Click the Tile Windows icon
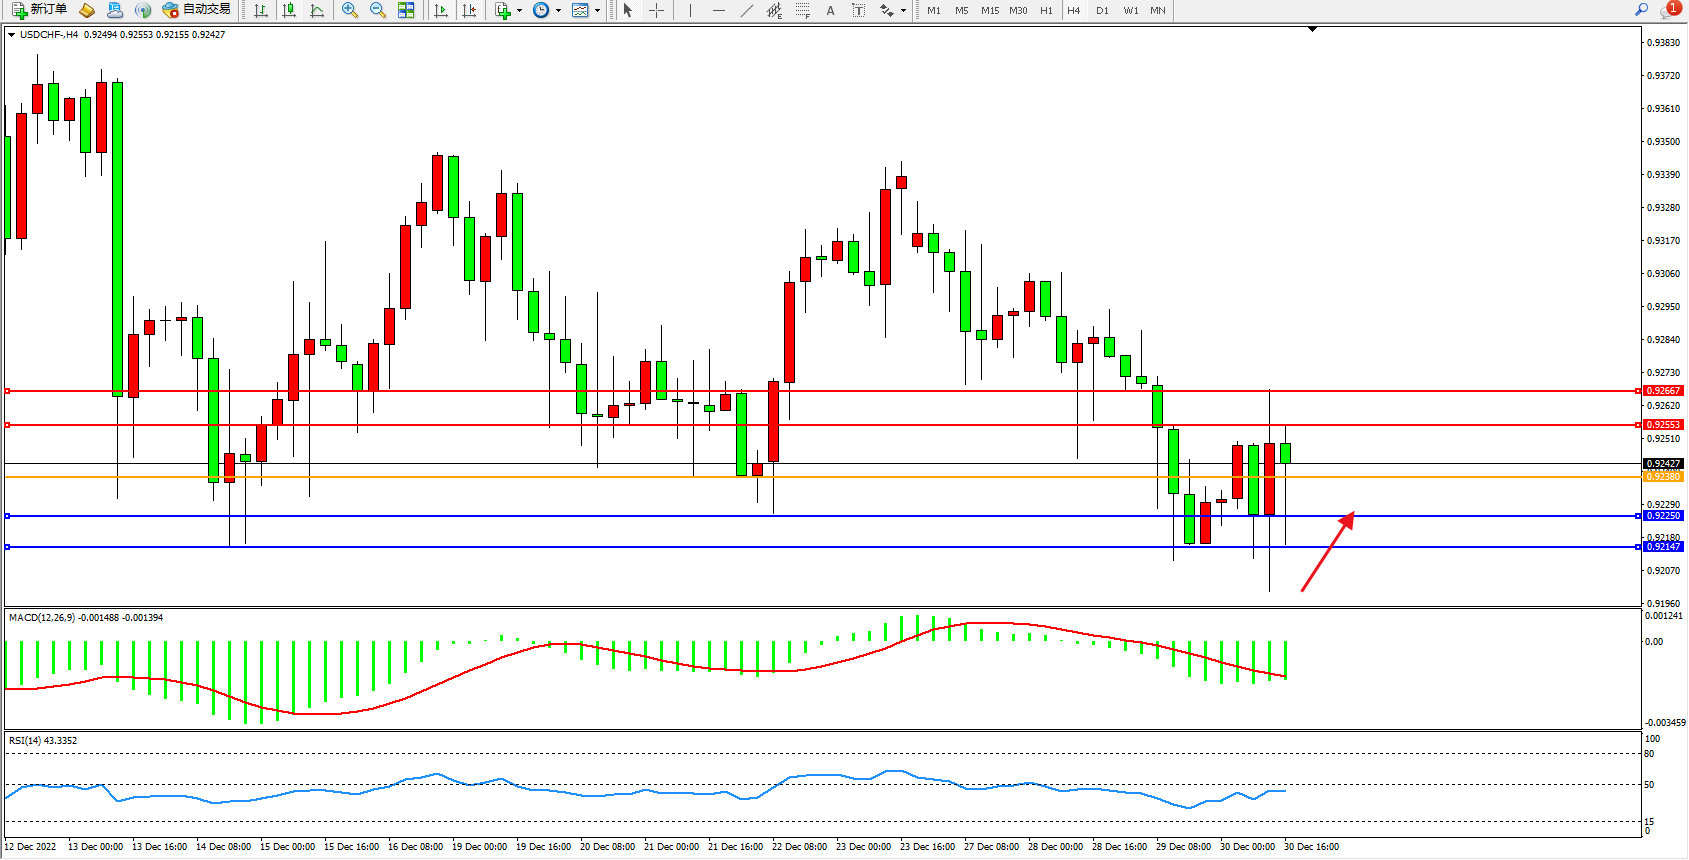 click(406, 10)
